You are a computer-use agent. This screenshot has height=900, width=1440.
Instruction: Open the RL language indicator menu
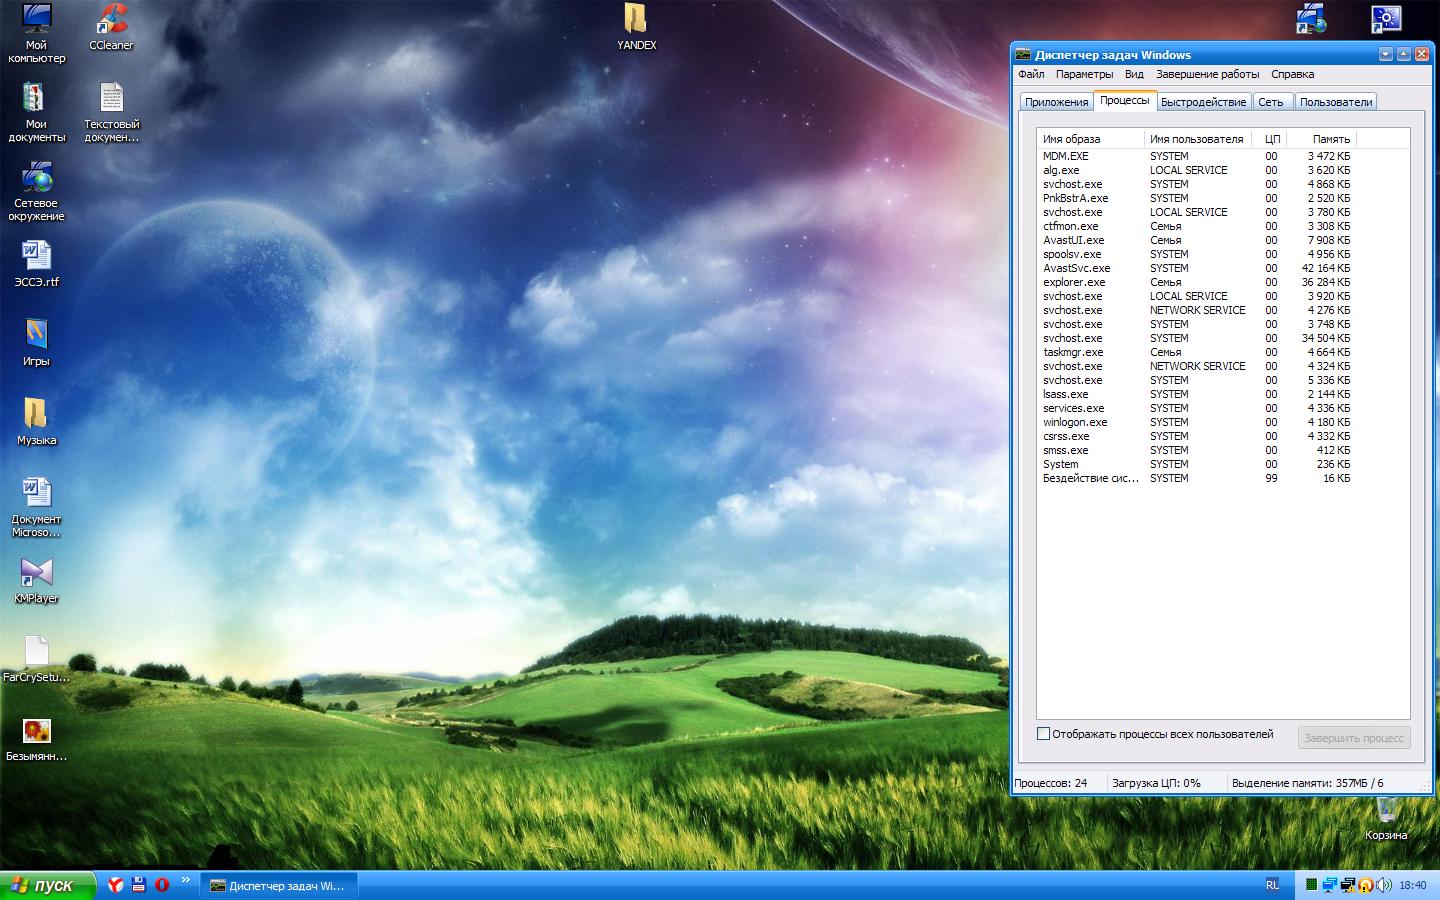click(1272, 885)
